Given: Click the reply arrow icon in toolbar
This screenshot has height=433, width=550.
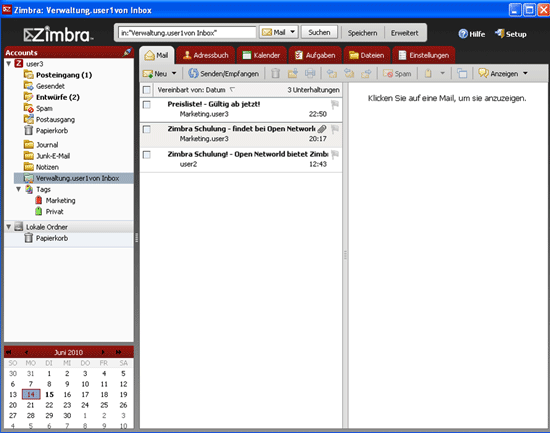Looking at the screenshot, I should pos(331,73).
